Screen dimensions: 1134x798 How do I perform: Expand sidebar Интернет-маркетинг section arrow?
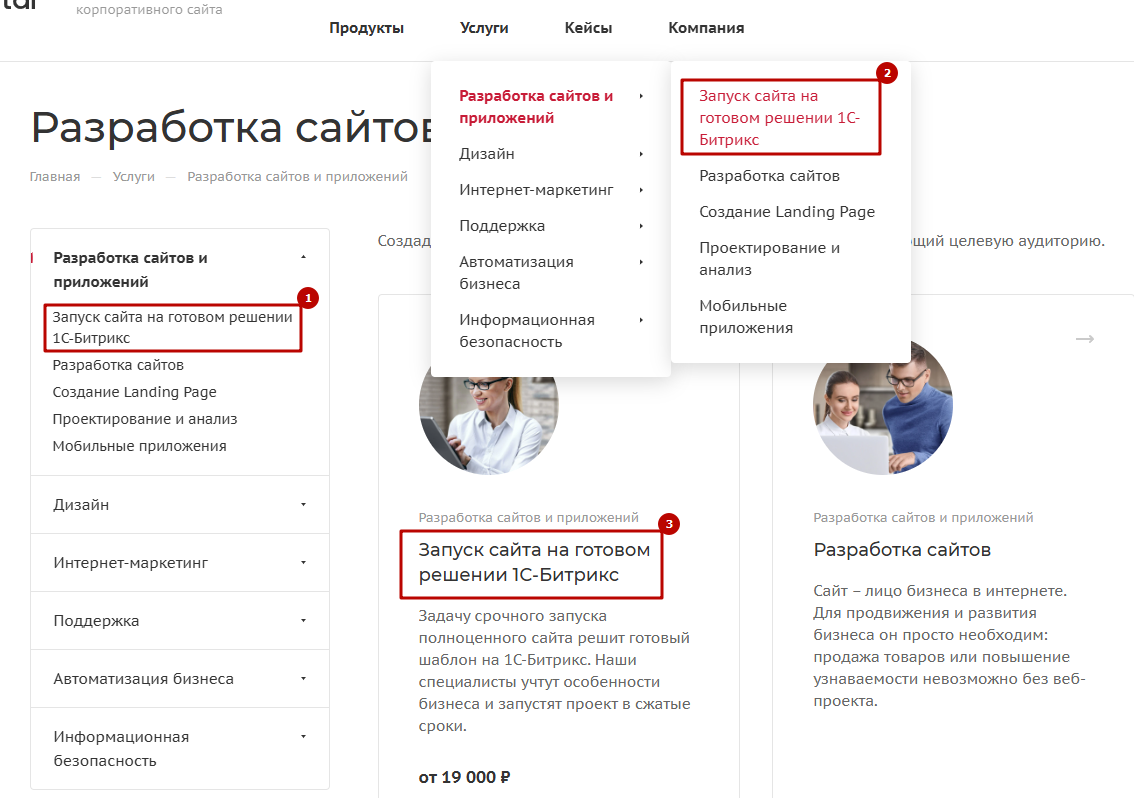(304, 562)
